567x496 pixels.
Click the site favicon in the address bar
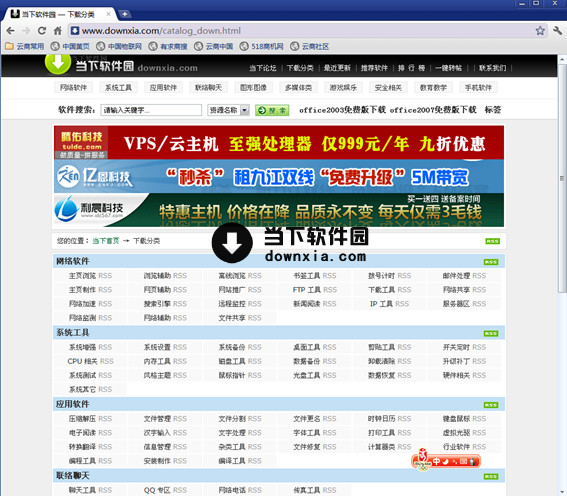pos(75,31)
